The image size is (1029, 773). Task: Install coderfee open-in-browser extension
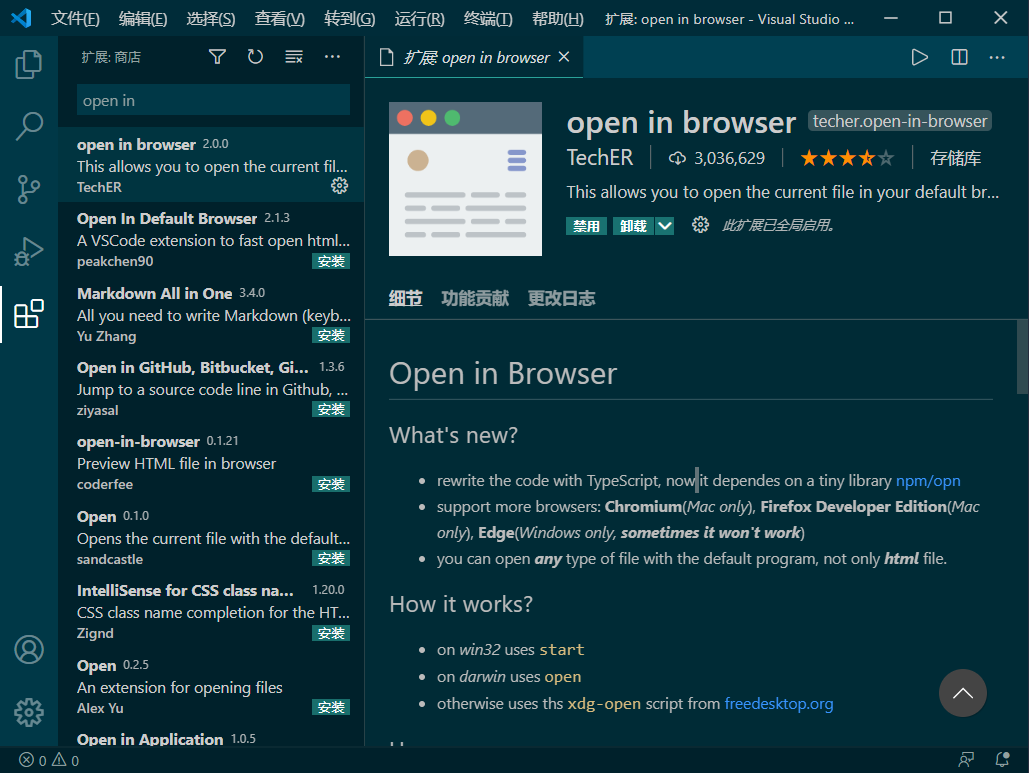pyautogui.click(x=331, y=484)
